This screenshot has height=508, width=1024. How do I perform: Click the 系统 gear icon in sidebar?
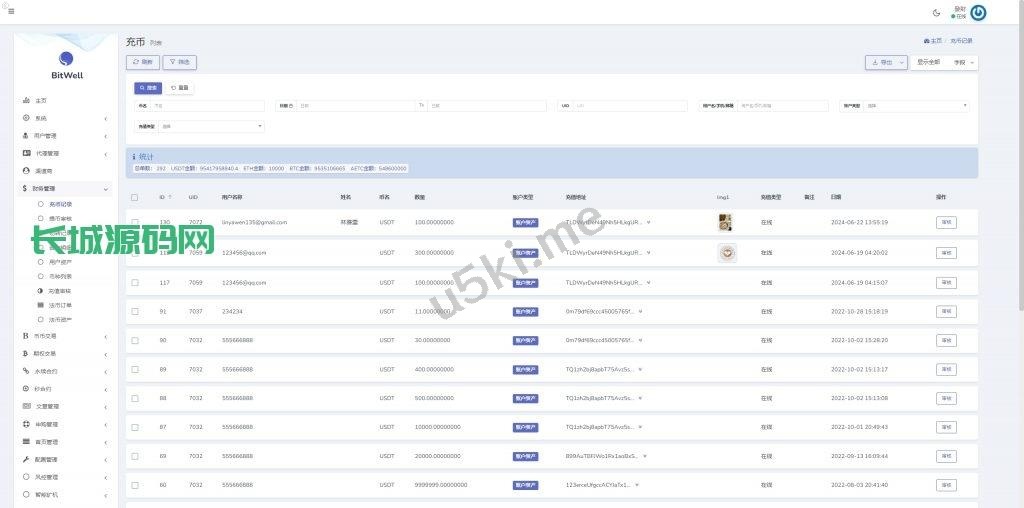[x=26, y=118]
